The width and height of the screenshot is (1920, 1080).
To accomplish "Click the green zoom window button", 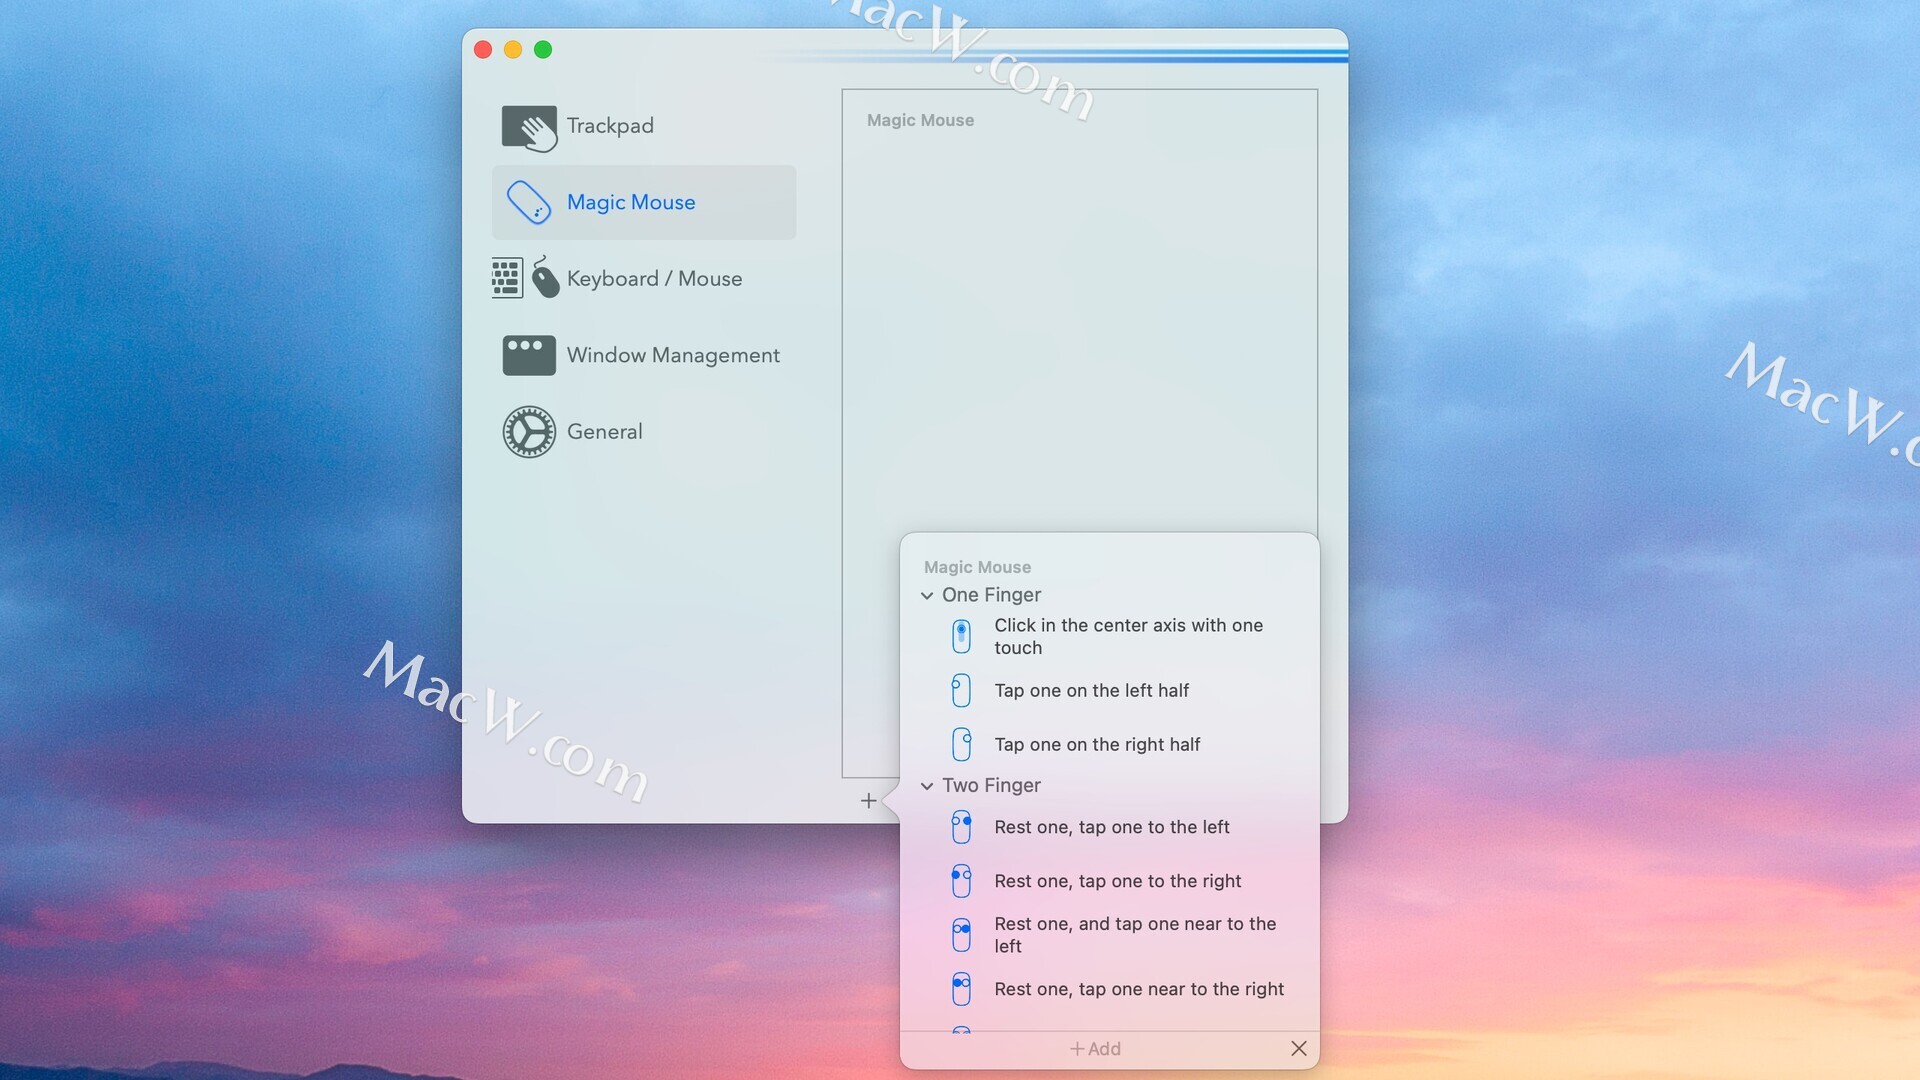I will (x=543, y=50).
